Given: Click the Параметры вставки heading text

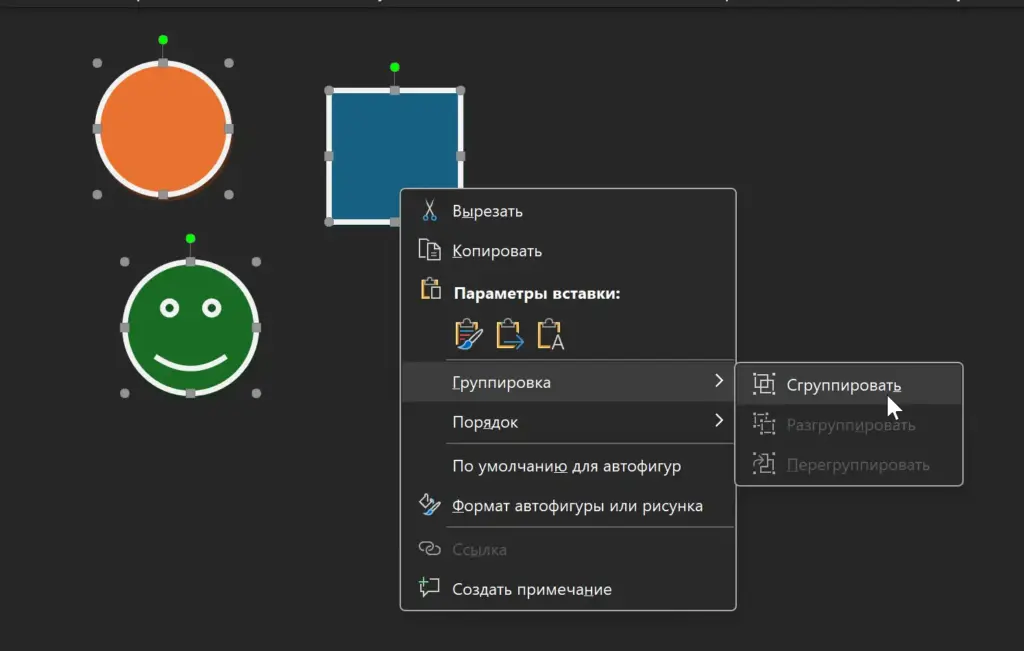Looking at the screenshot, I should pos(537,294).
